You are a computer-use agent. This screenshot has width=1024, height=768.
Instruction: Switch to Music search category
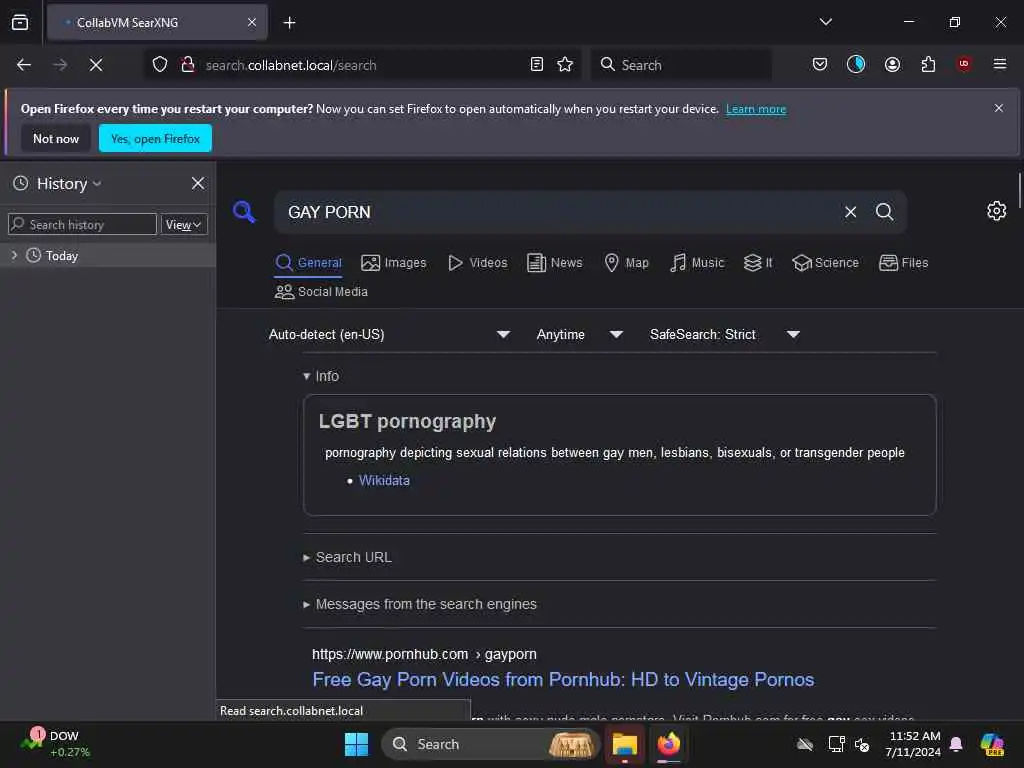[x=697, y=263]
